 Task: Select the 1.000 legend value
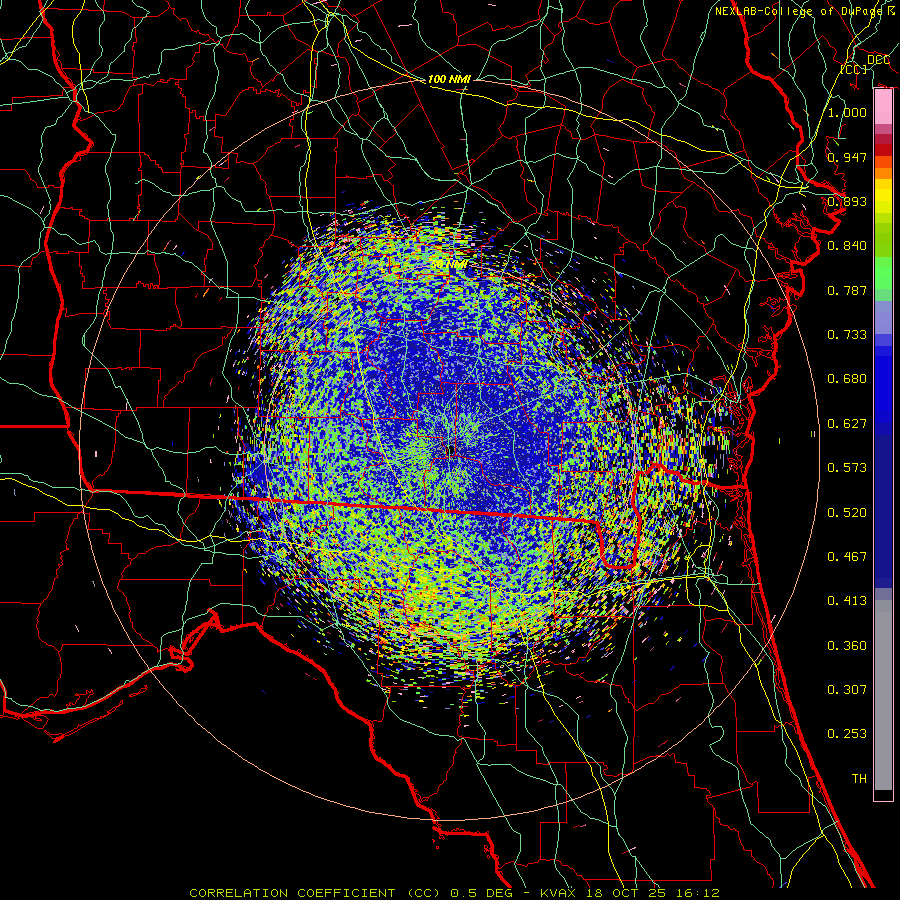click(x=847, y=112)
